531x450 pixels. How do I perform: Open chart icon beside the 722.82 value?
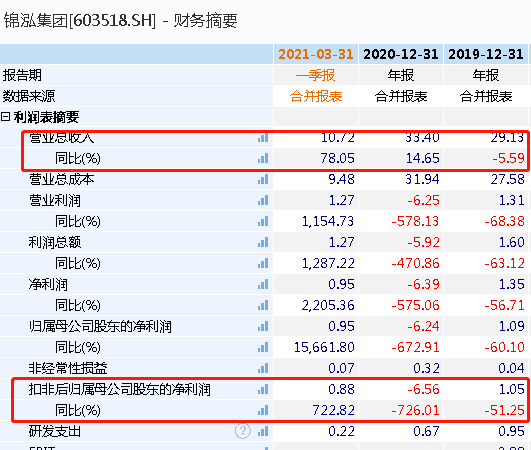[x=263, y=410]
